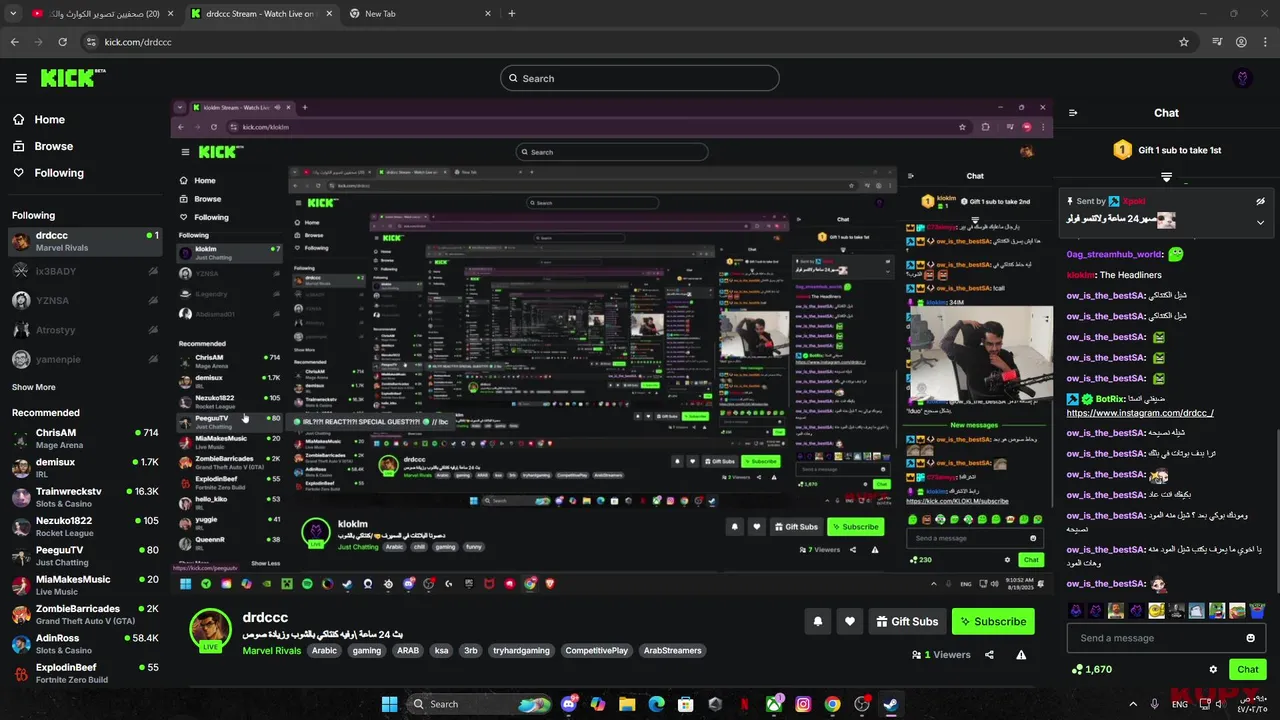
Task: Select the ArabStreamers tag
Action: pos(672,650)
